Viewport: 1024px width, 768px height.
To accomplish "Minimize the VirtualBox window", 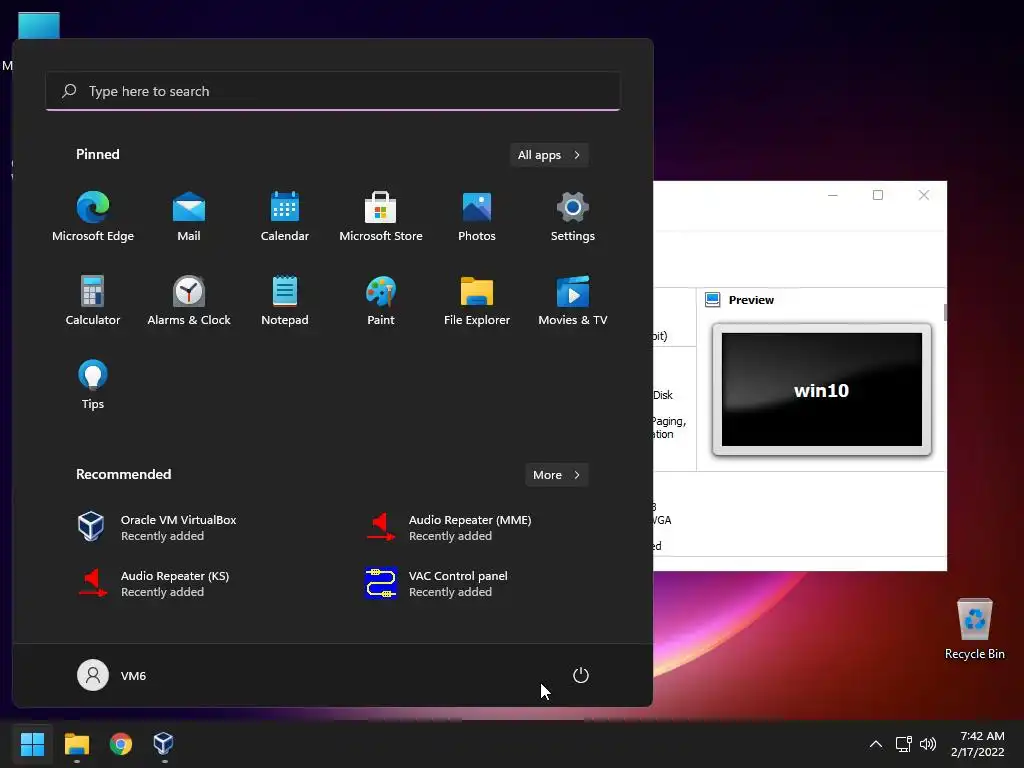I will (833, 195).
